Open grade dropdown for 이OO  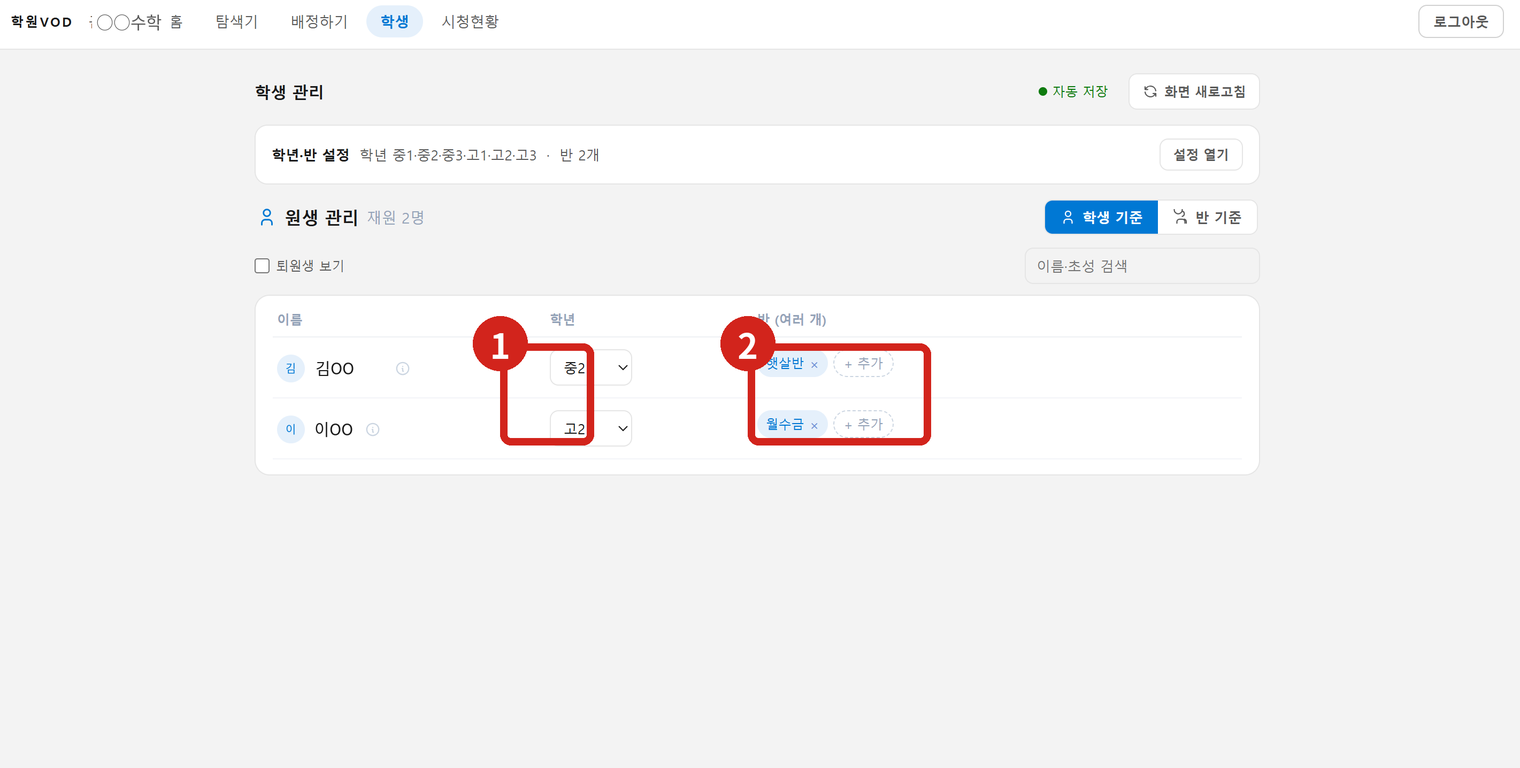pyautogui.click(x=591, y=429)
